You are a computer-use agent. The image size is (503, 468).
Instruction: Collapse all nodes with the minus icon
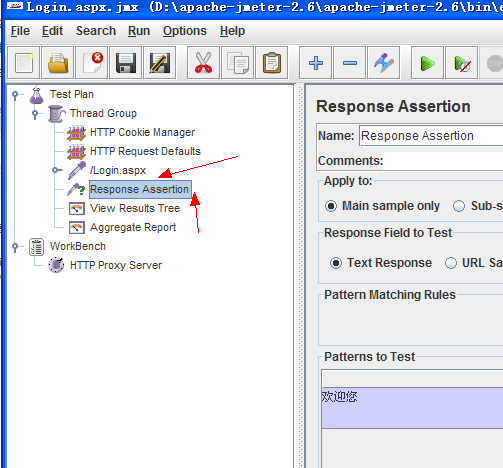[349, 63]
